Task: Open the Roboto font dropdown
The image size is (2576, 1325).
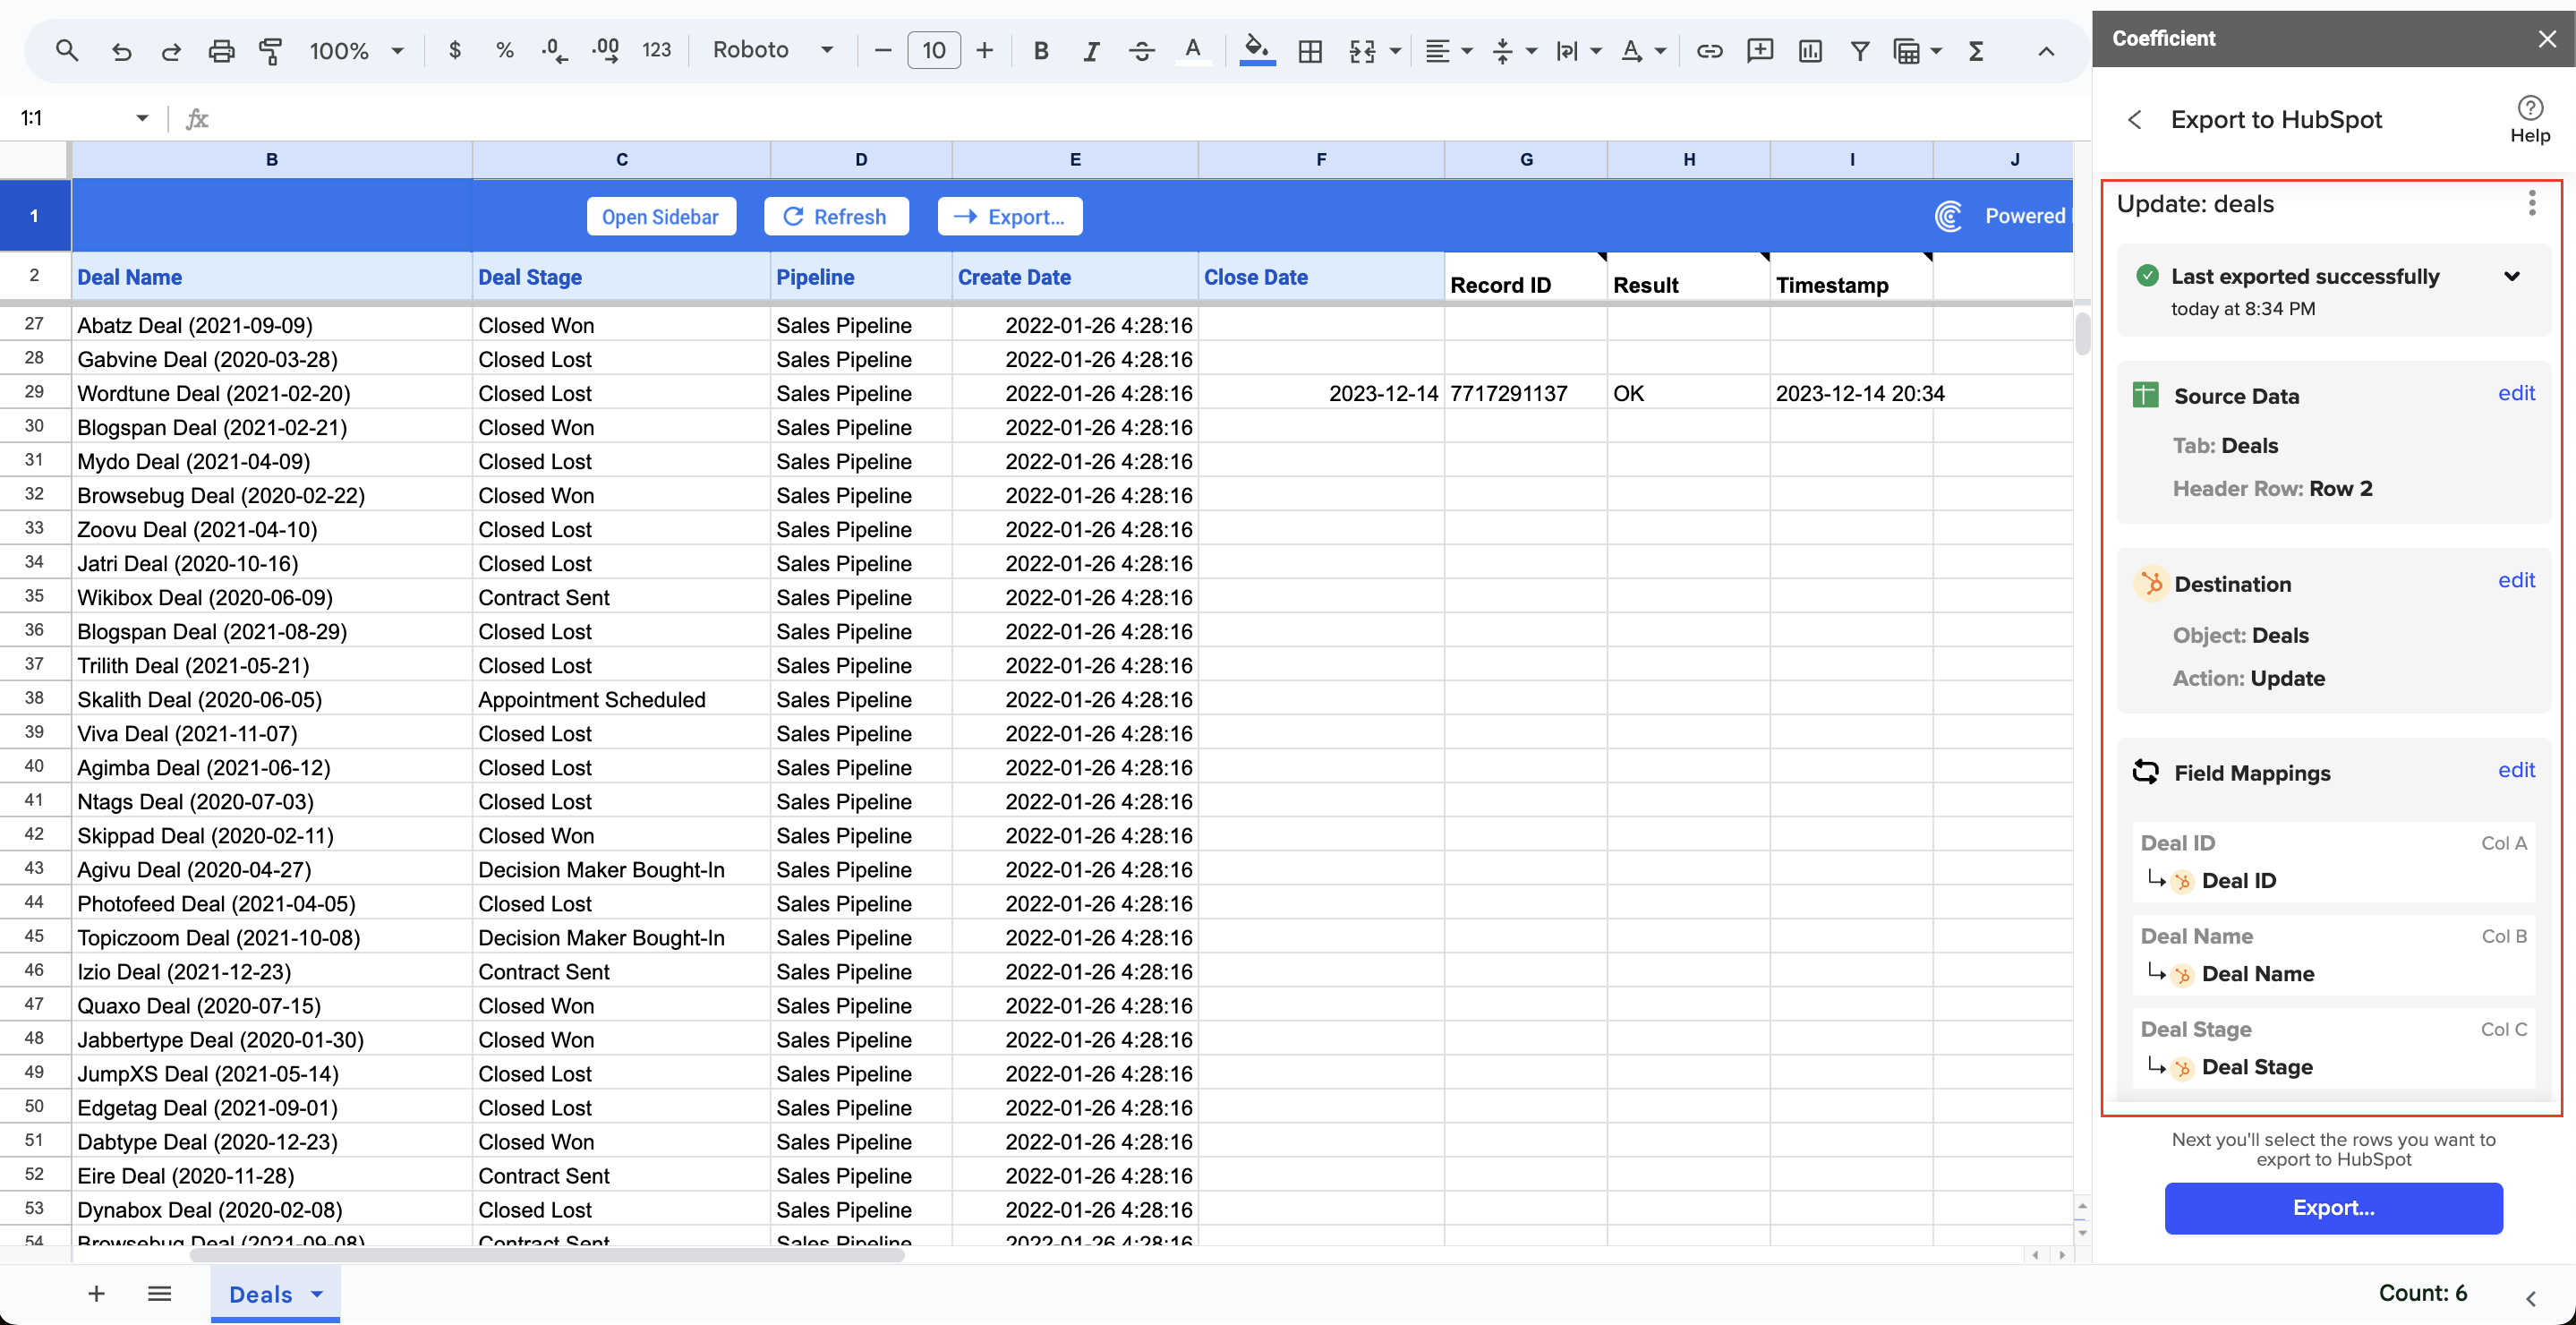Action: 773,50
